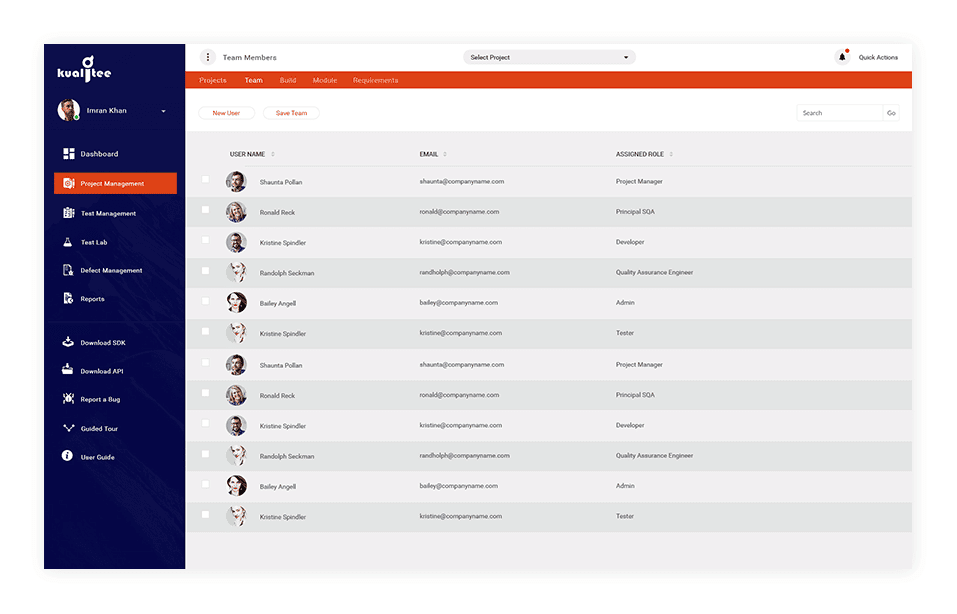The width and height of the screenshot is (957, 614).
Task: Open Test Lab from the sidebar
Action: [94, 242]
